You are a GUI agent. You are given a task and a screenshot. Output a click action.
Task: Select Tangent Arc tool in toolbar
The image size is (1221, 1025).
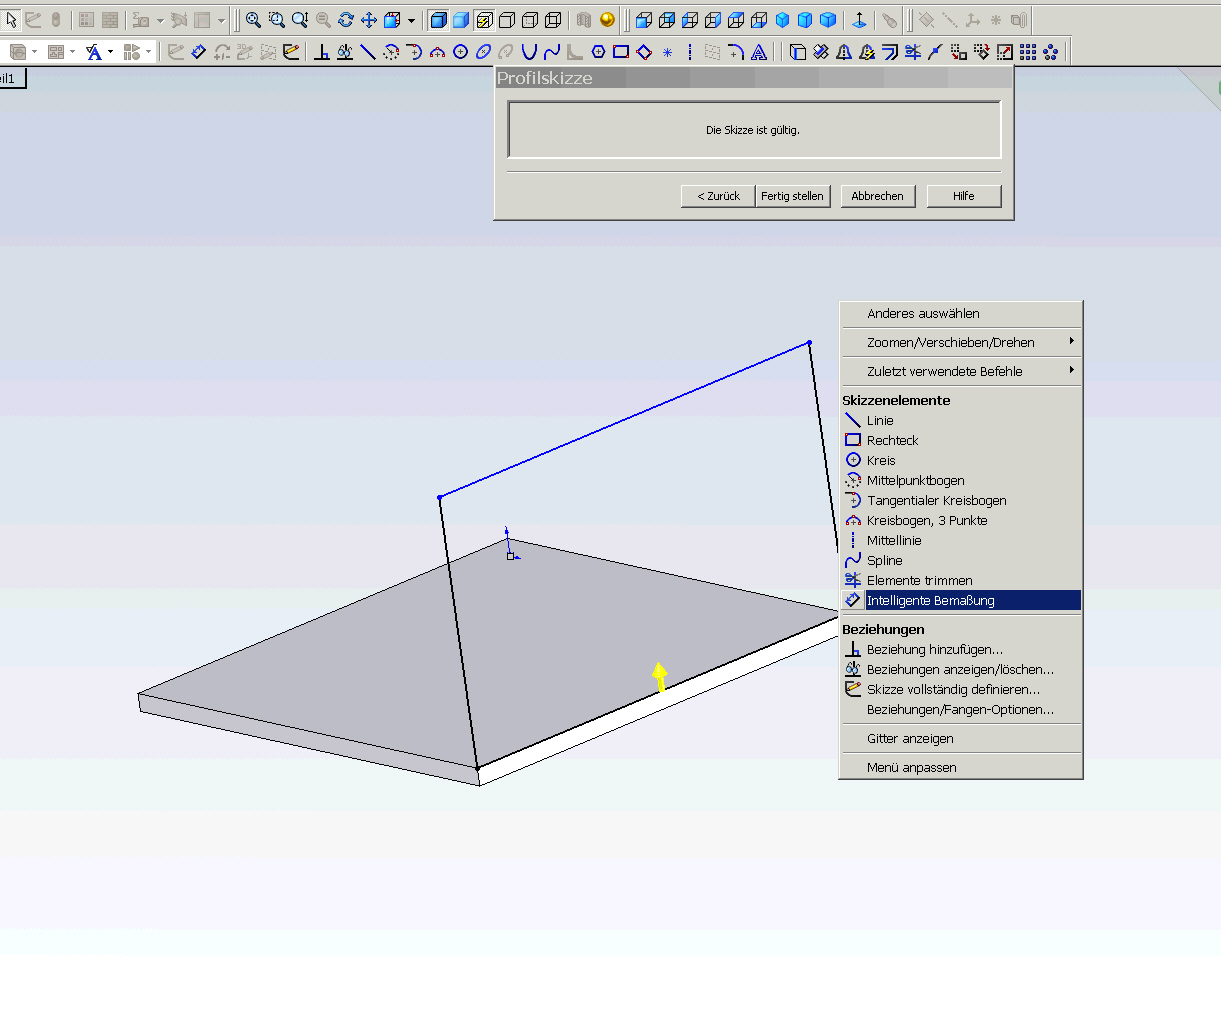click(x=414, y=51)
